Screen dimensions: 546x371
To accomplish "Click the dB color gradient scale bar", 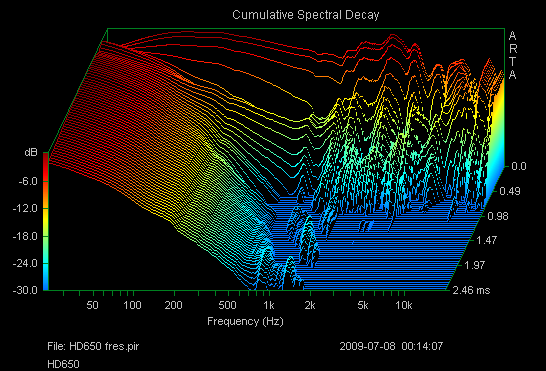I will point(46,221).
